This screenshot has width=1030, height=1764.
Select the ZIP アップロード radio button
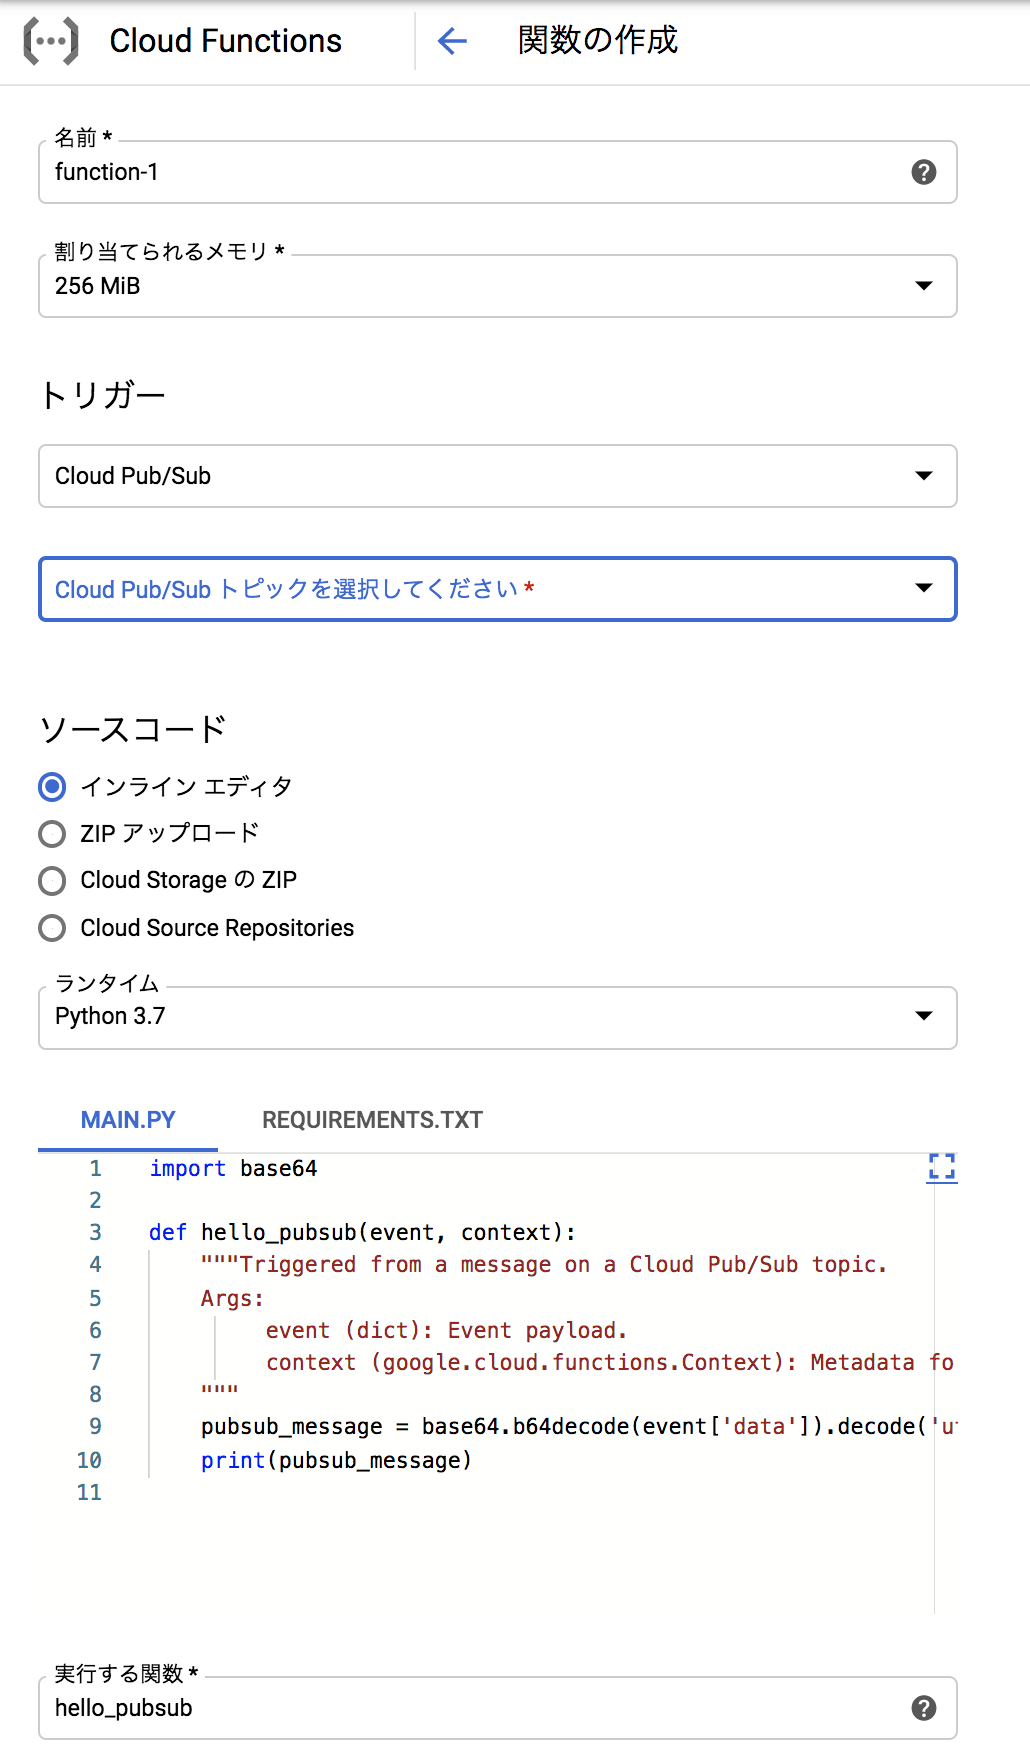pyautogui.click(x=52, y=834)
